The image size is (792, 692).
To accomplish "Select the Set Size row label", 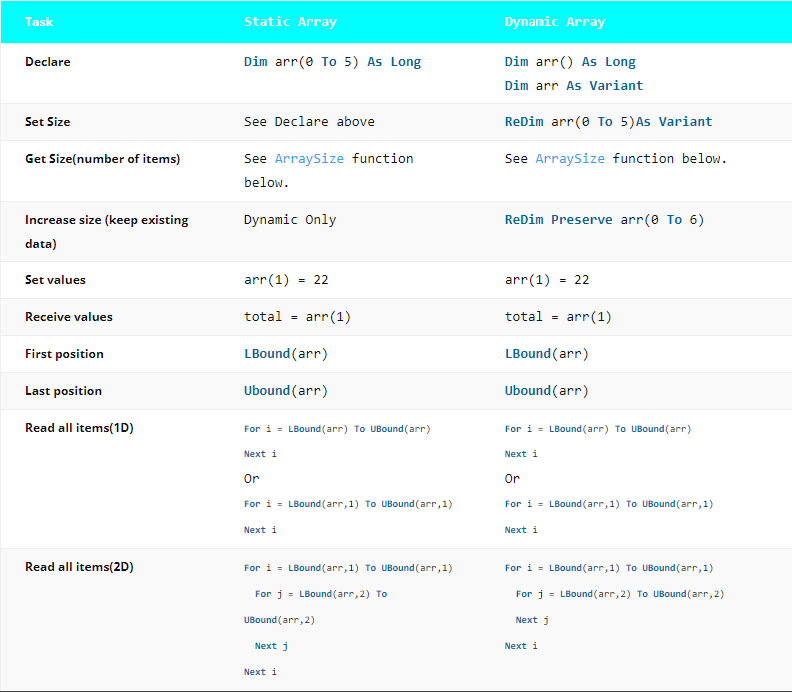I will (x=47, y=122).
